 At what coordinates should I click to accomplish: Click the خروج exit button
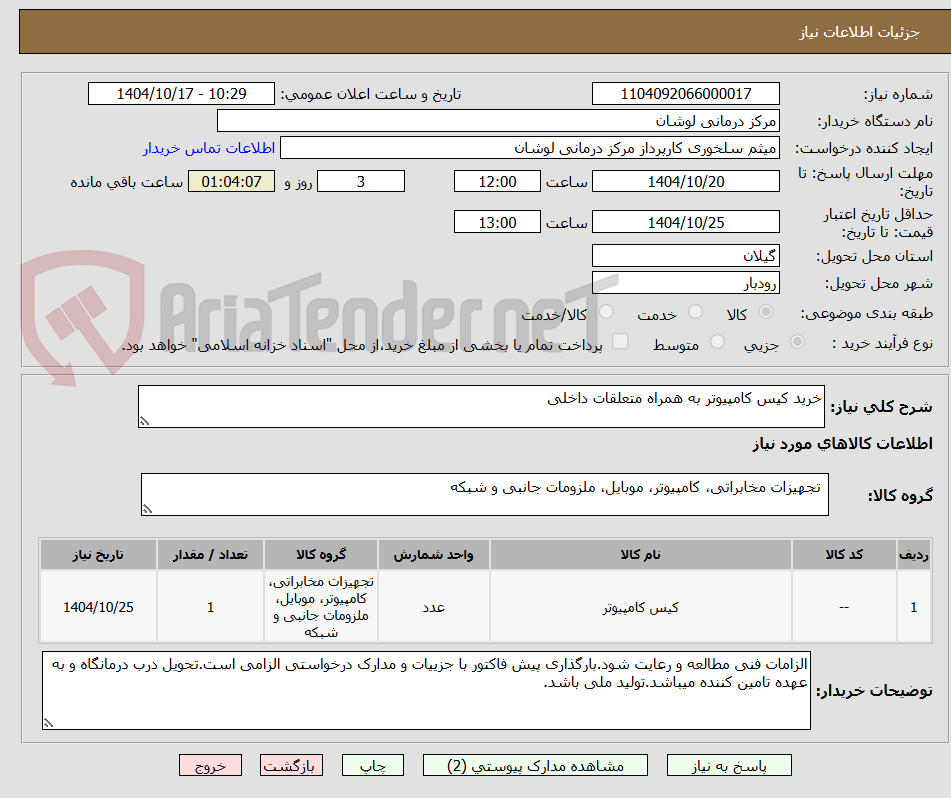coord(210,765)
